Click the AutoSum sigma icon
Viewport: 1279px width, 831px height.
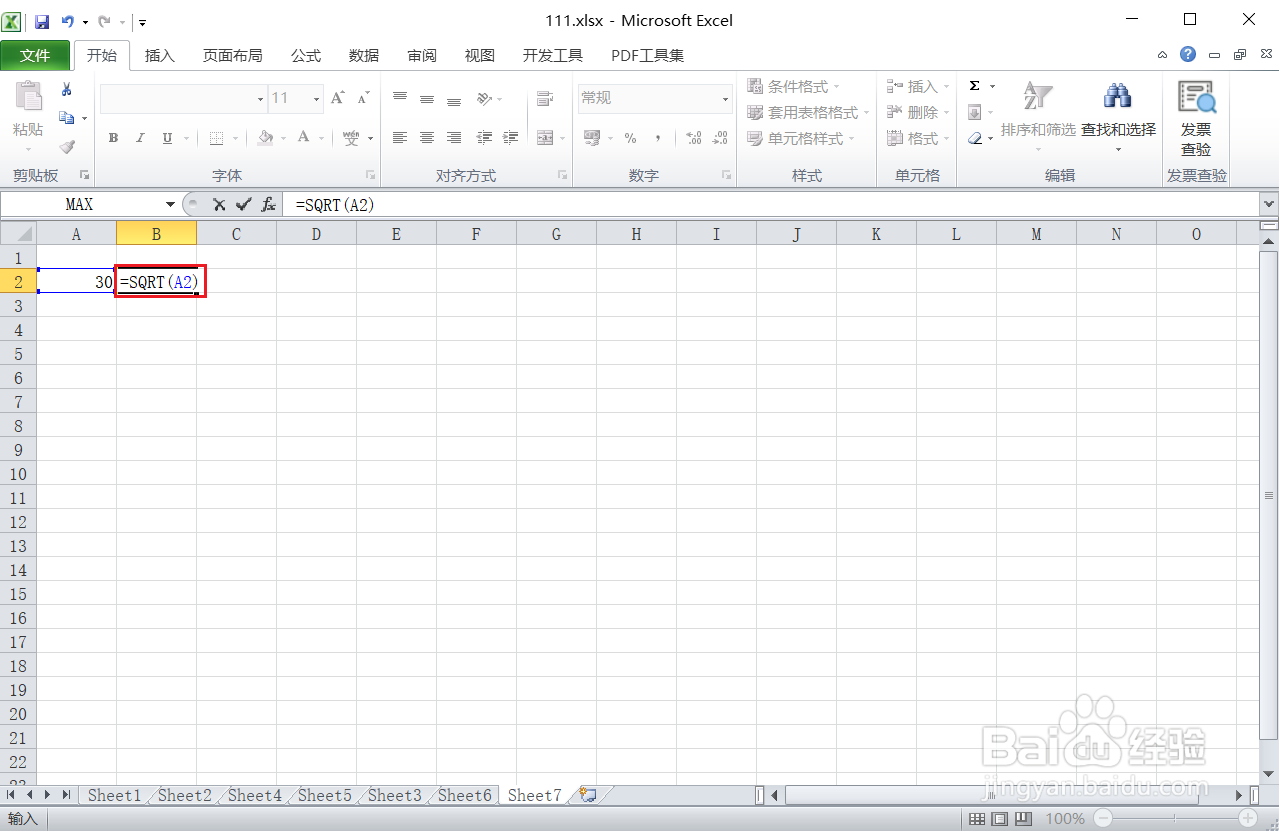pyautogui.click(x=974, y=86)
